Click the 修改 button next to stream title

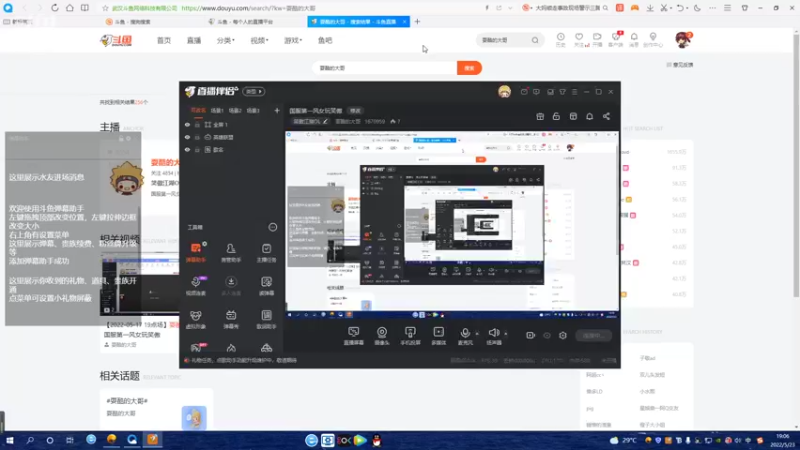click(355, 111)
